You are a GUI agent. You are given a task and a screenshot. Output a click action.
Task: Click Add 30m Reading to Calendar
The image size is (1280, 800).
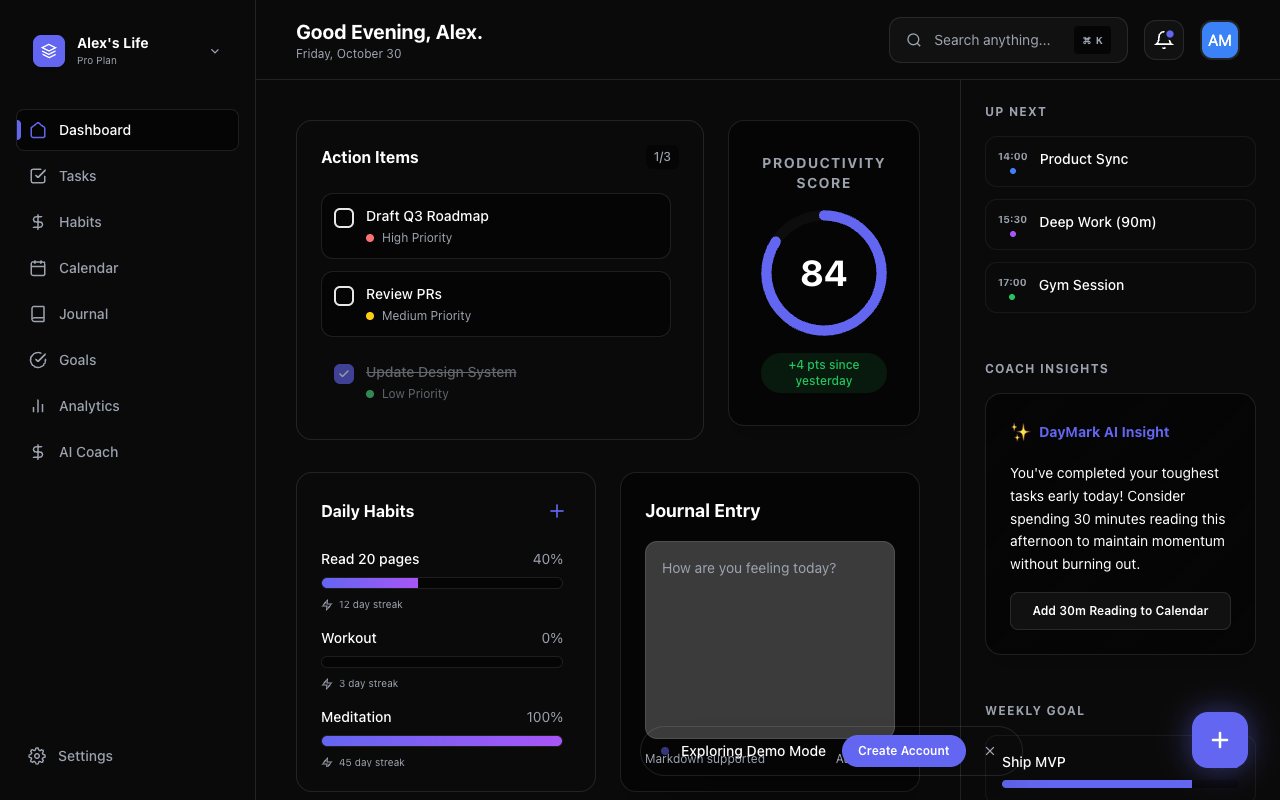click(x=1120, y=611)
